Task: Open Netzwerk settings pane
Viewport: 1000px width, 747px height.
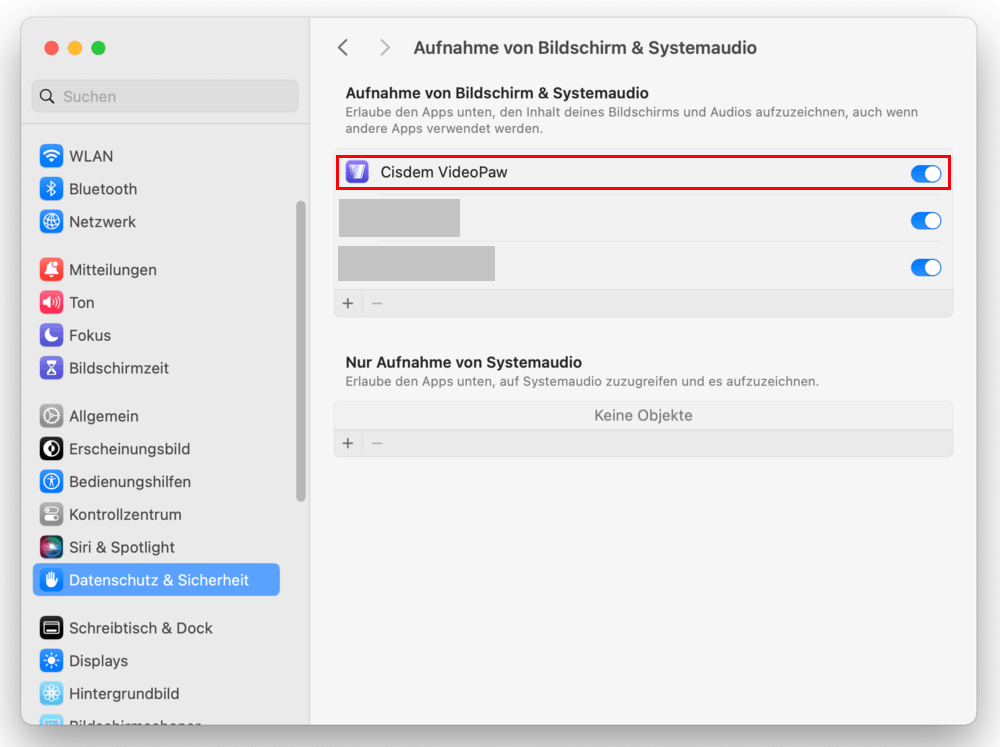Action: point(156,221)
